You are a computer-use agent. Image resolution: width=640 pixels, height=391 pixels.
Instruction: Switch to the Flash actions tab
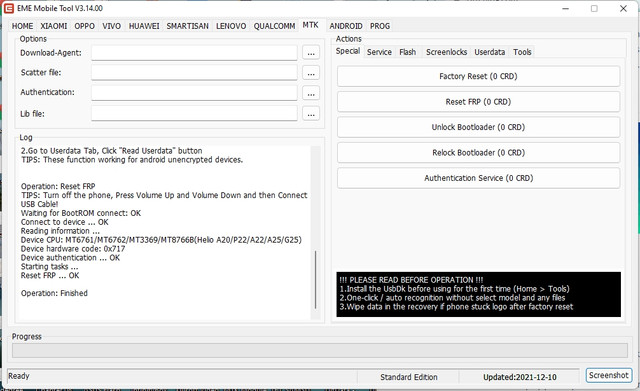[x=408, y=52]
